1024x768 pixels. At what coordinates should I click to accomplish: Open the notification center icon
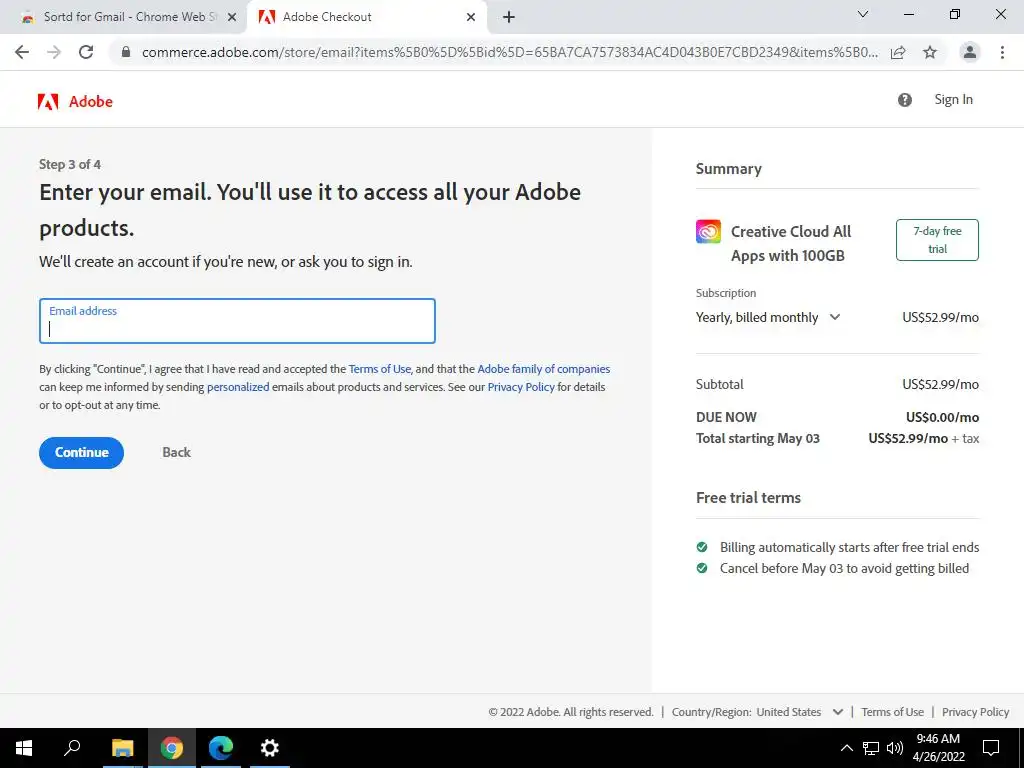click(991, 748)
